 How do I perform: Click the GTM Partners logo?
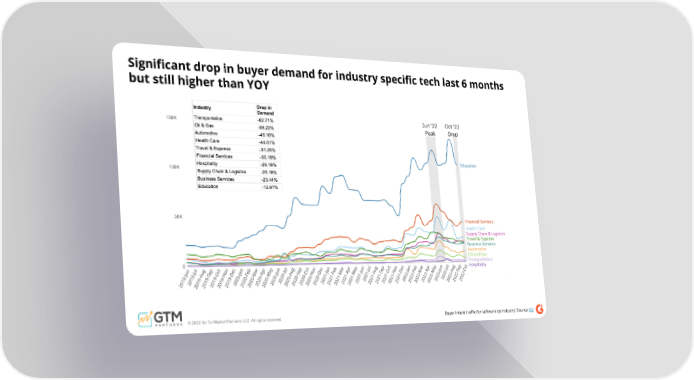click(x=160, y=319)
